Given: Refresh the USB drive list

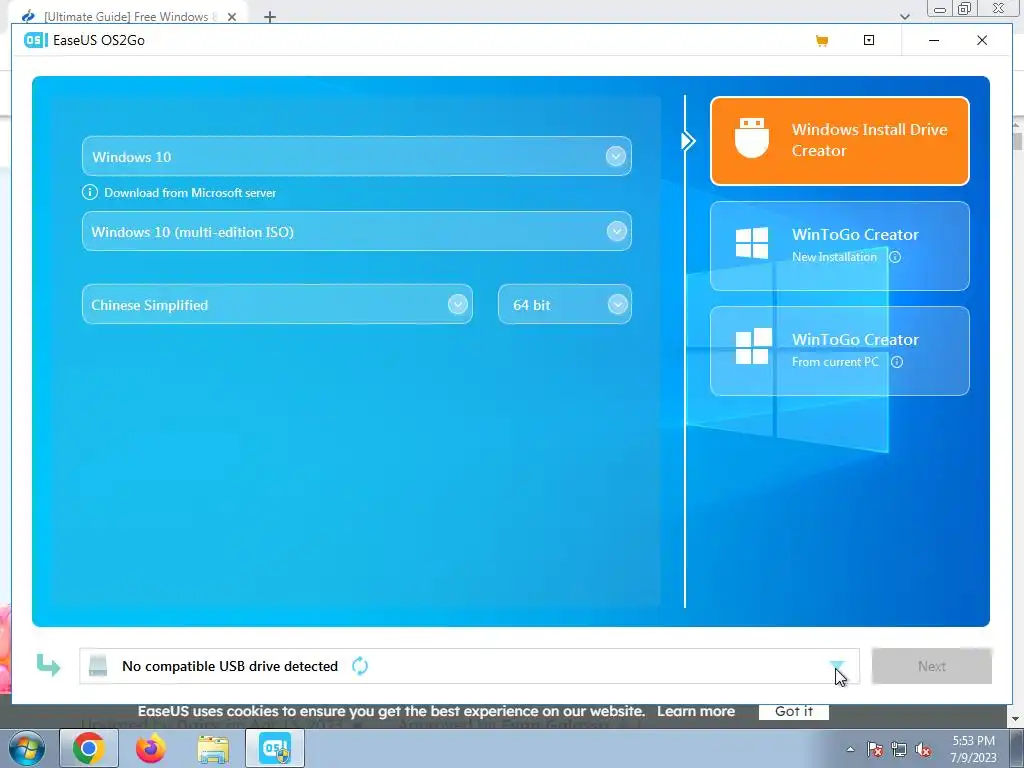Looking at the screenshot, I should [x=360, y=666].
